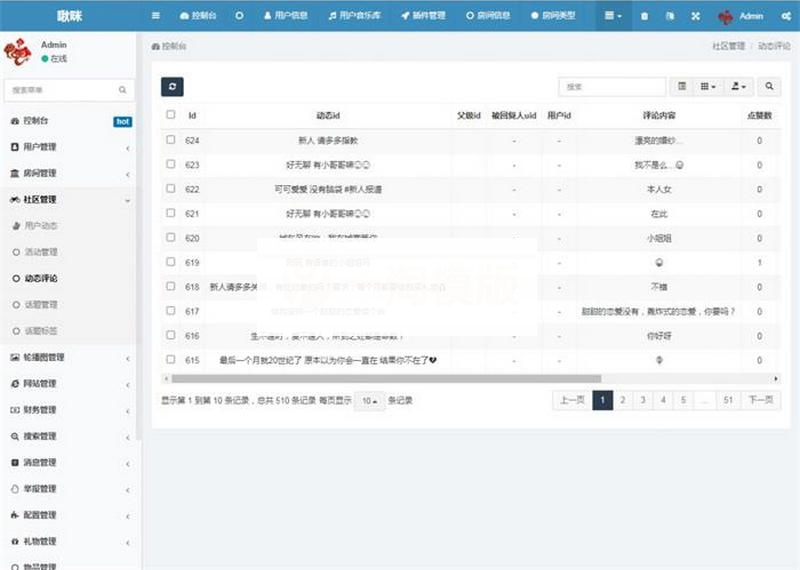Check the select-all header checkbox
The width and height of the screenshot is (800, 570).
tap(171, 115)
